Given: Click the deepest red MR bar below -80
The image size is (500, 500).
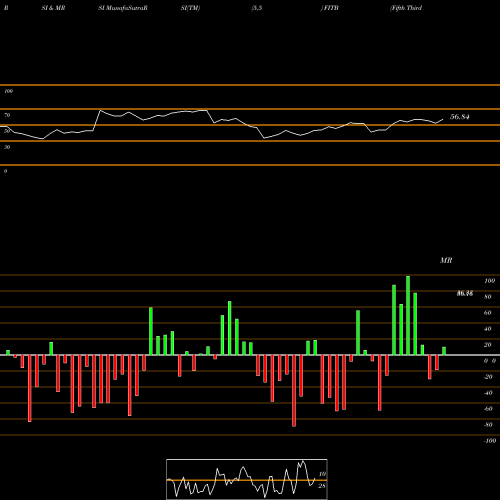Looking at the screenshot, I should pos(294,391).
